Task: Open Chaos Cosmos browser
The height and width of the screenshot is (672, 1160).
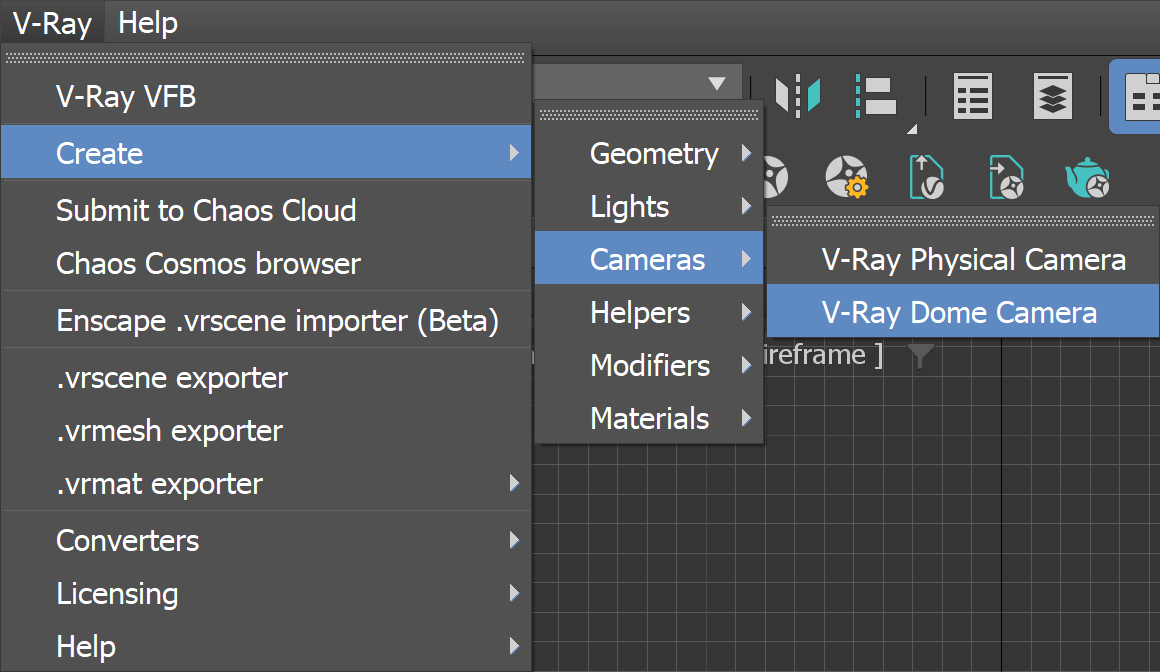Action: tap(266, 263)
